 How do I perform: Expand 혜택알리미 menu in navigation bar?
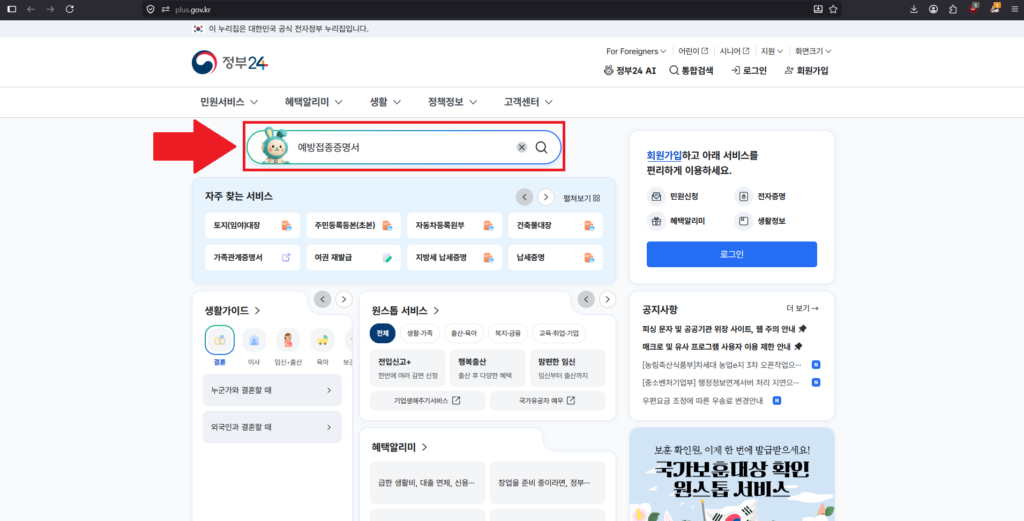tap(315, 102)
